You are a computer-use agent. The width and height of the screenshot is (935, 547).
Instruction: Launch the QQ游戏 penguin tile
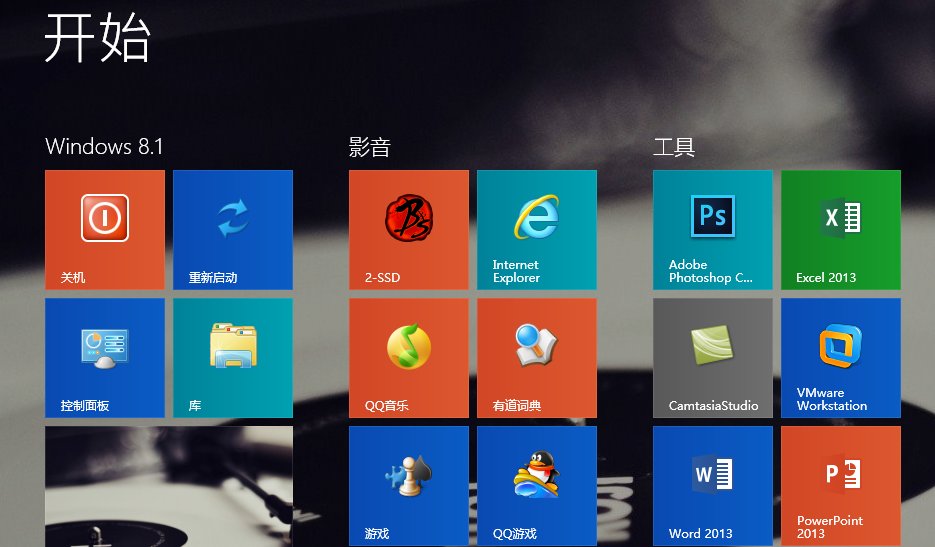(x=537, y=486)
